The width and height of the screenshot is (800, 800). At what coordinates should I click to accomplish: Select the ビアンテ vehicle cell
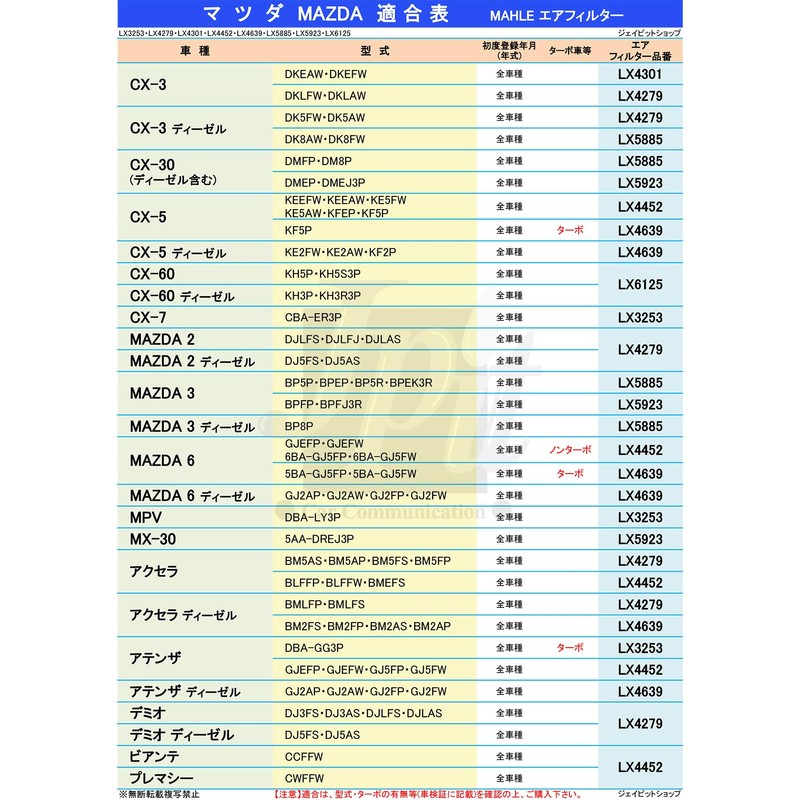[195, 757]
